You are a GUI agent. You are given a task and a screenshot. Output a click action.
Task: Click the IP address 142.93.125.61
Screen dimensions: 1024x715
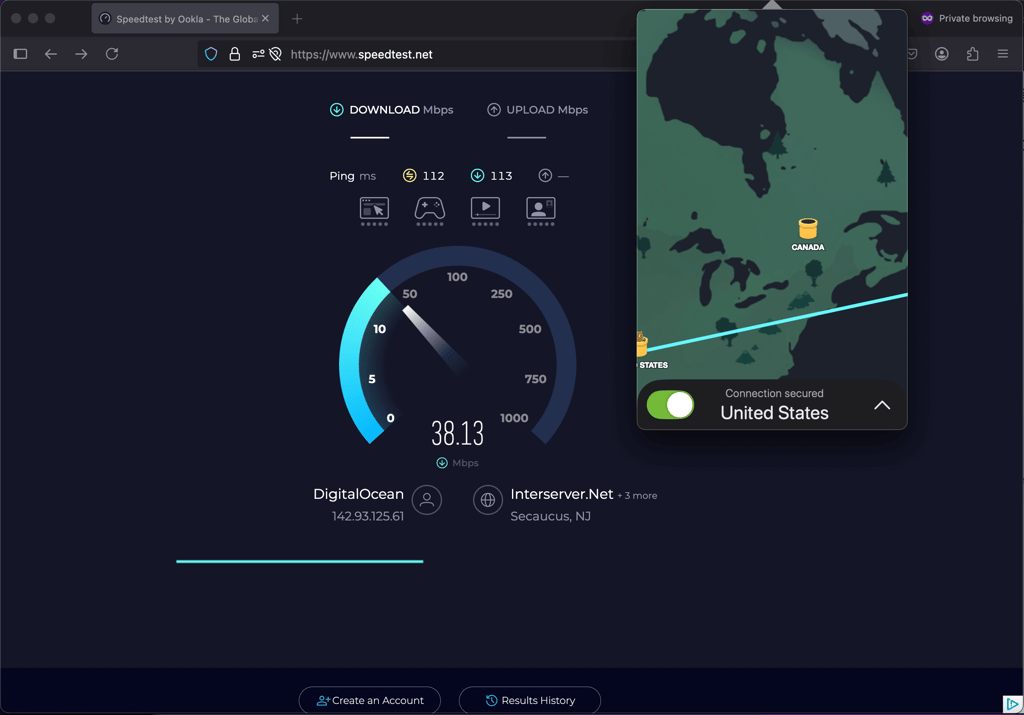tap(368, 516)
